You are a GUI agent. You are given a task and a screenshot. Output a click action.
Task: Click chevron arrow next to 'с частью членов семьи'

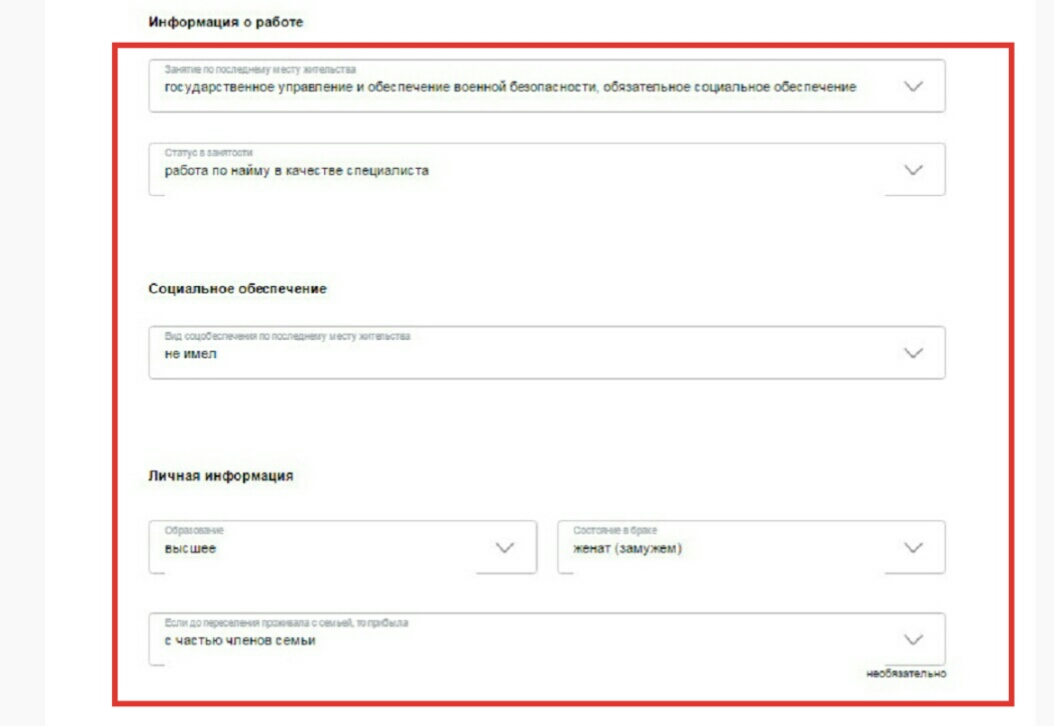click(913, 640)
